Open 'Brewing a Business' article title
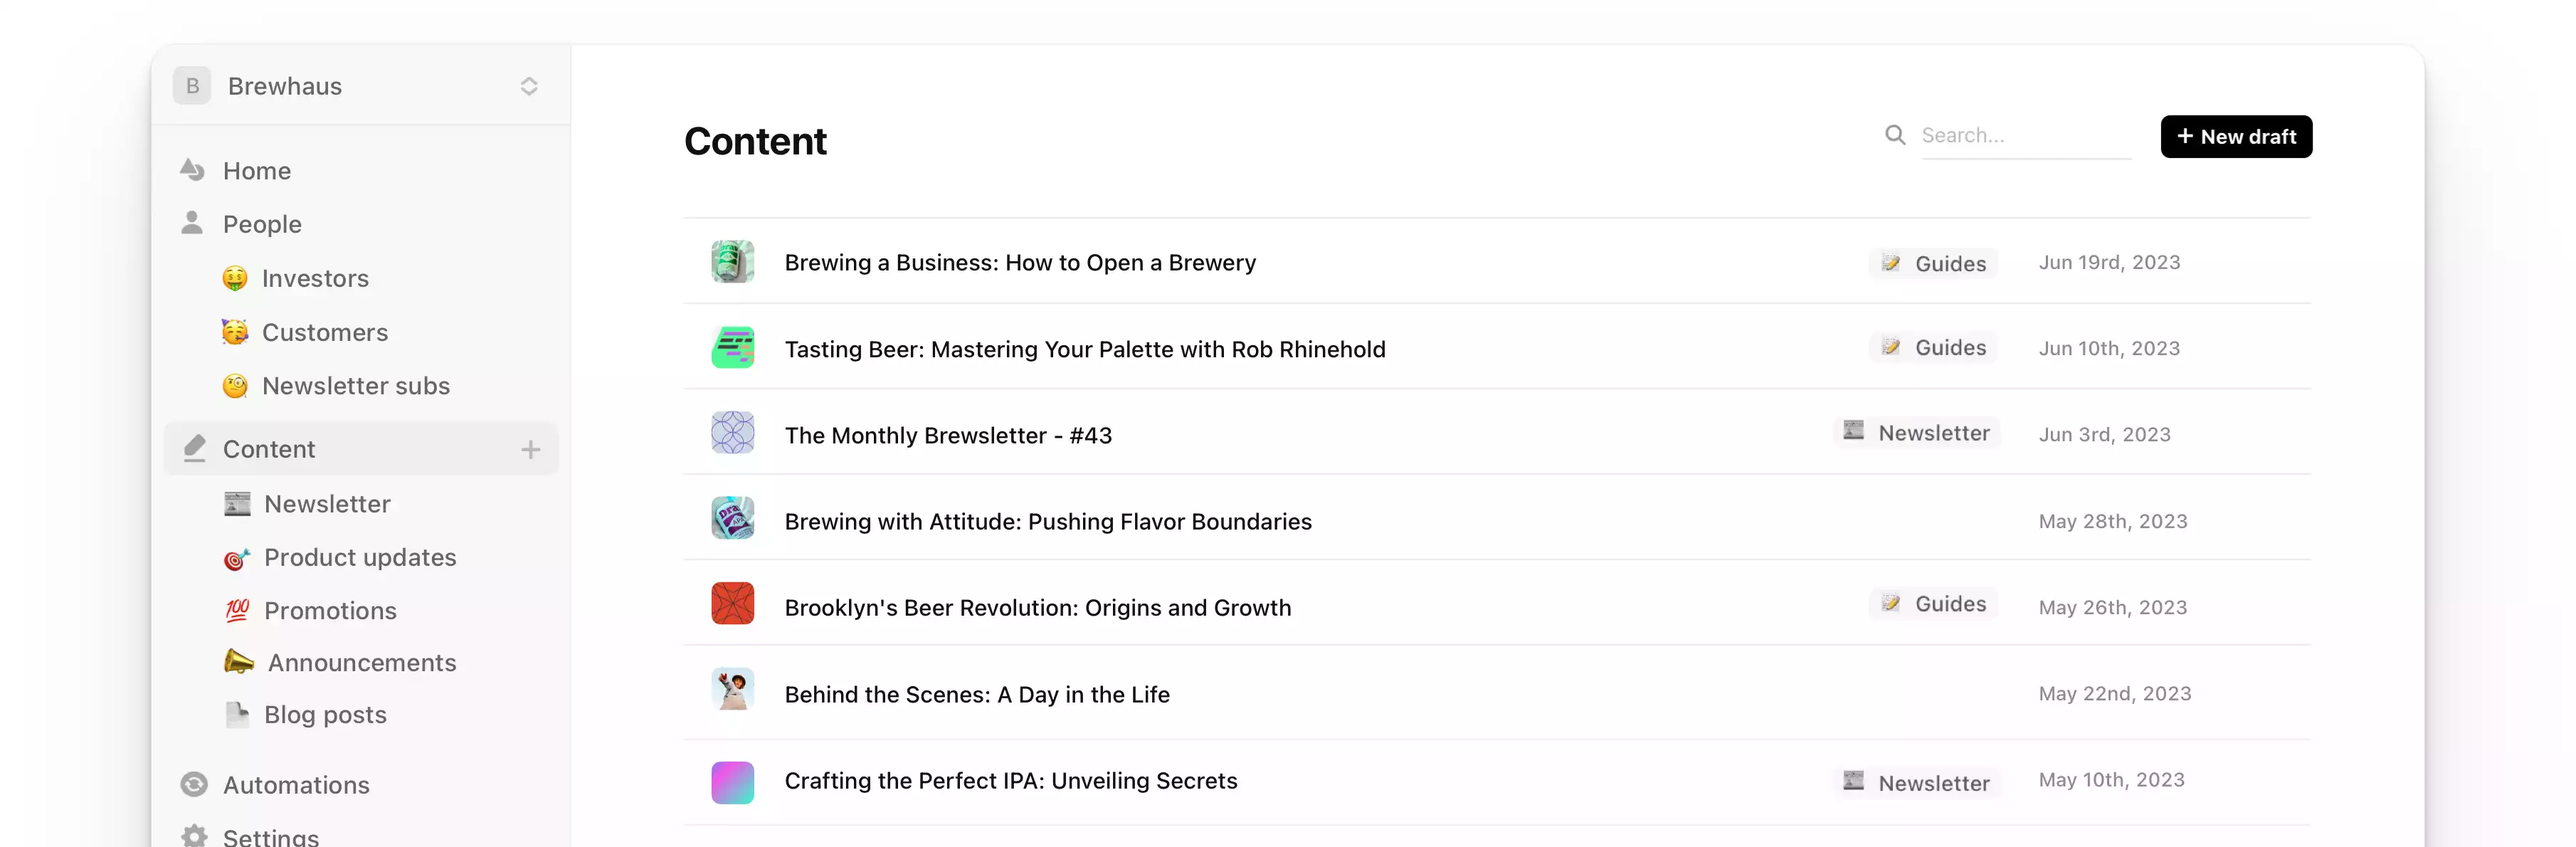This screenshot has height=847, width=2576. pos(1020,262)
